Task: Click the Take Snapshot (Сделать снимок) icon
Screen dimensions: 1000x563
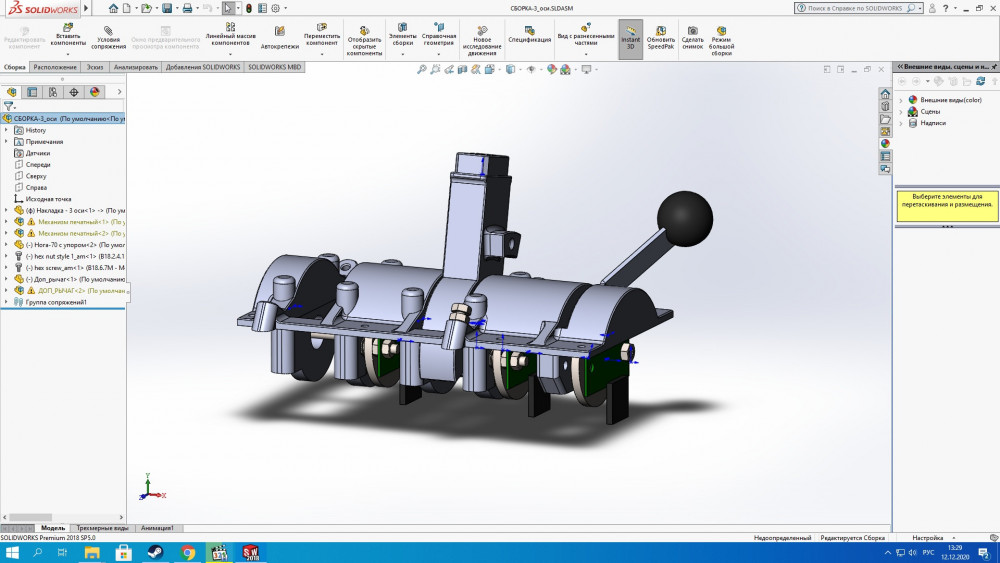Action: point(692,30)
